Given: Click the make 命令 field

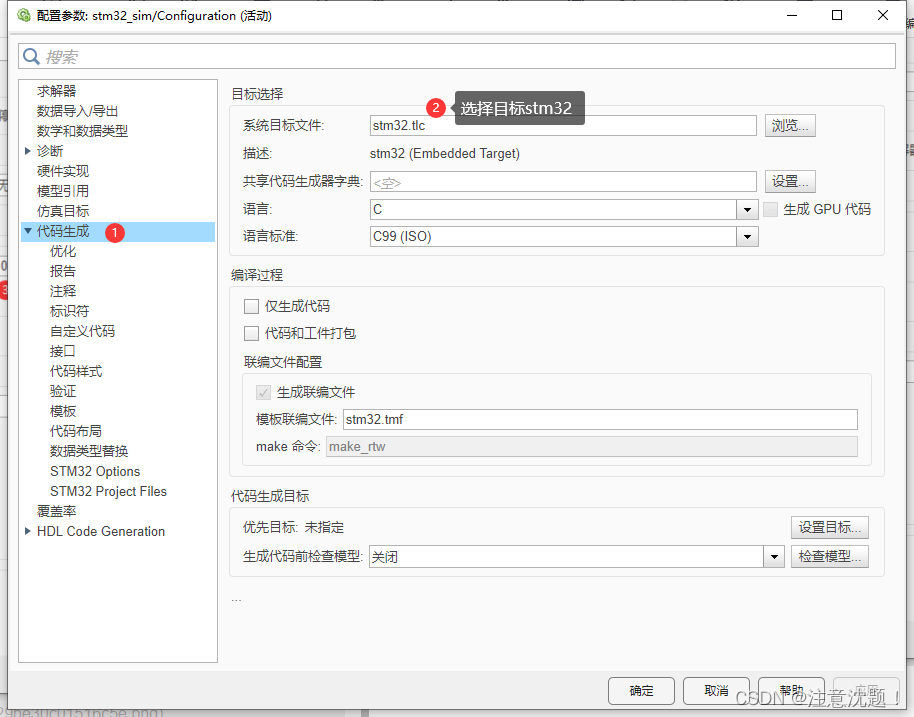Looking at the screenshot, I should (592, 447).
